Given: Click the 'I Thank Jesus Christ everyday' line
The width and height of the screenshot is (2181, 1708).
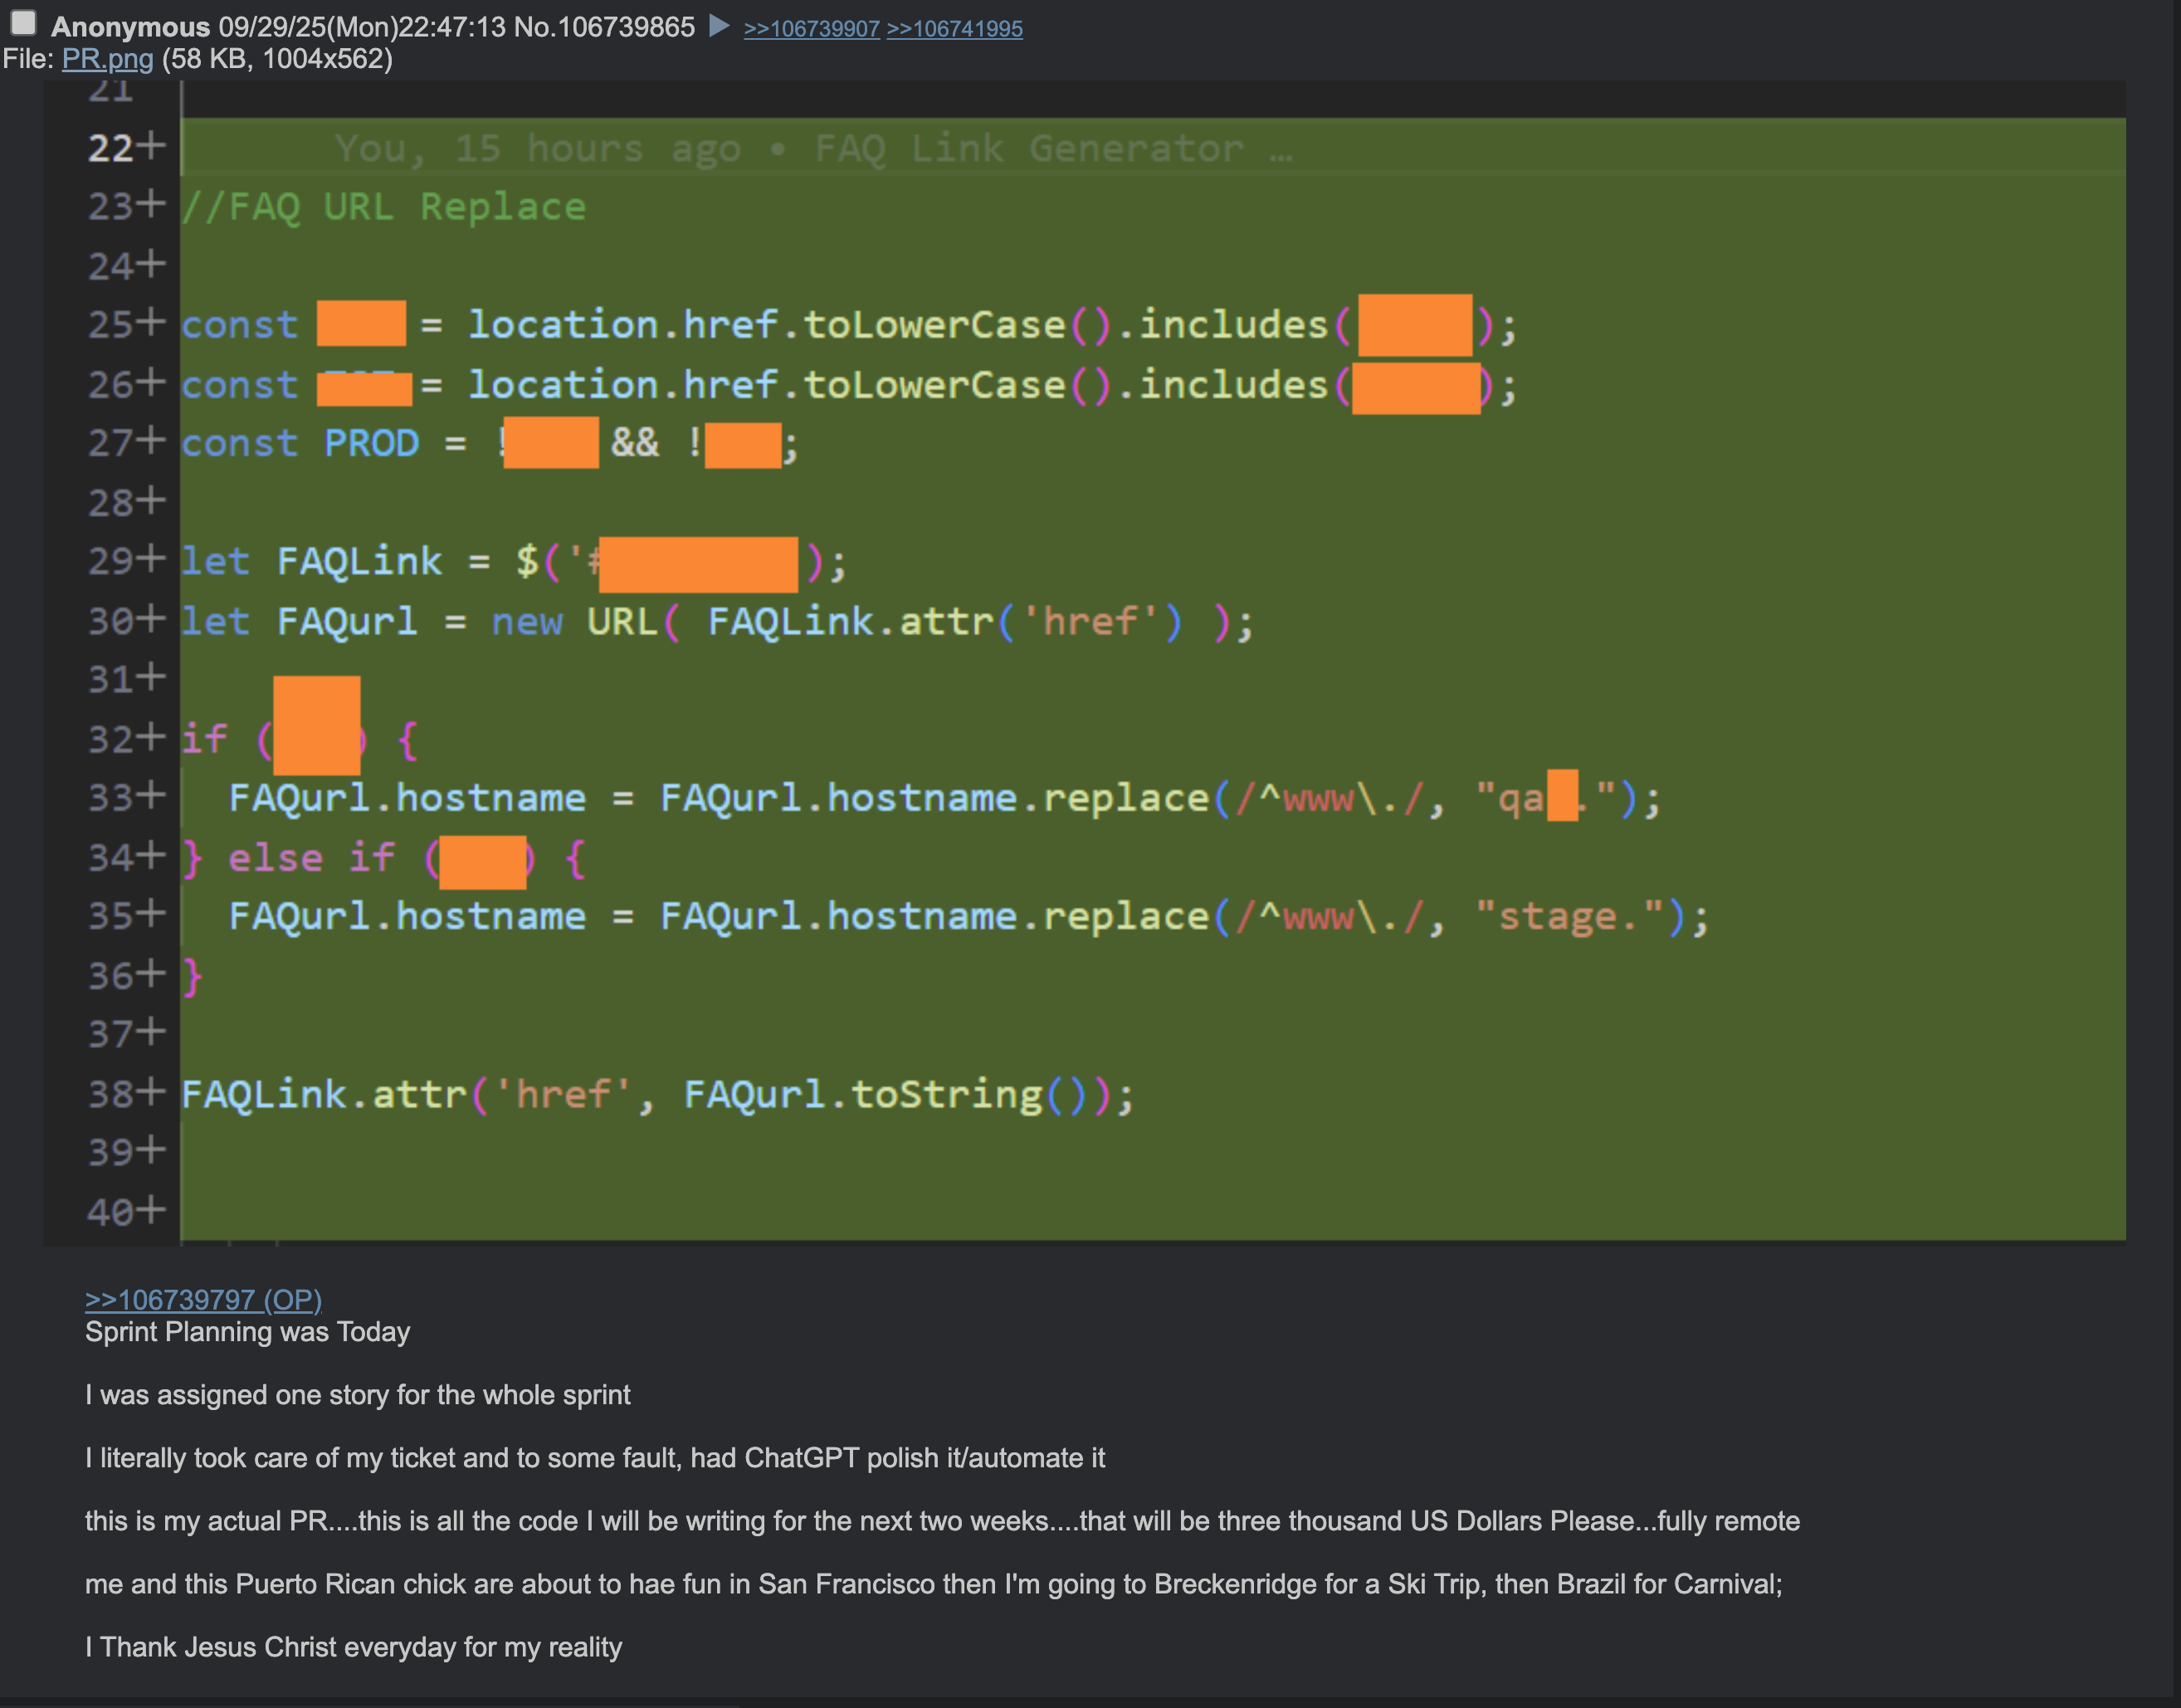Looking at the screenshot, I should coord(353,1647).
